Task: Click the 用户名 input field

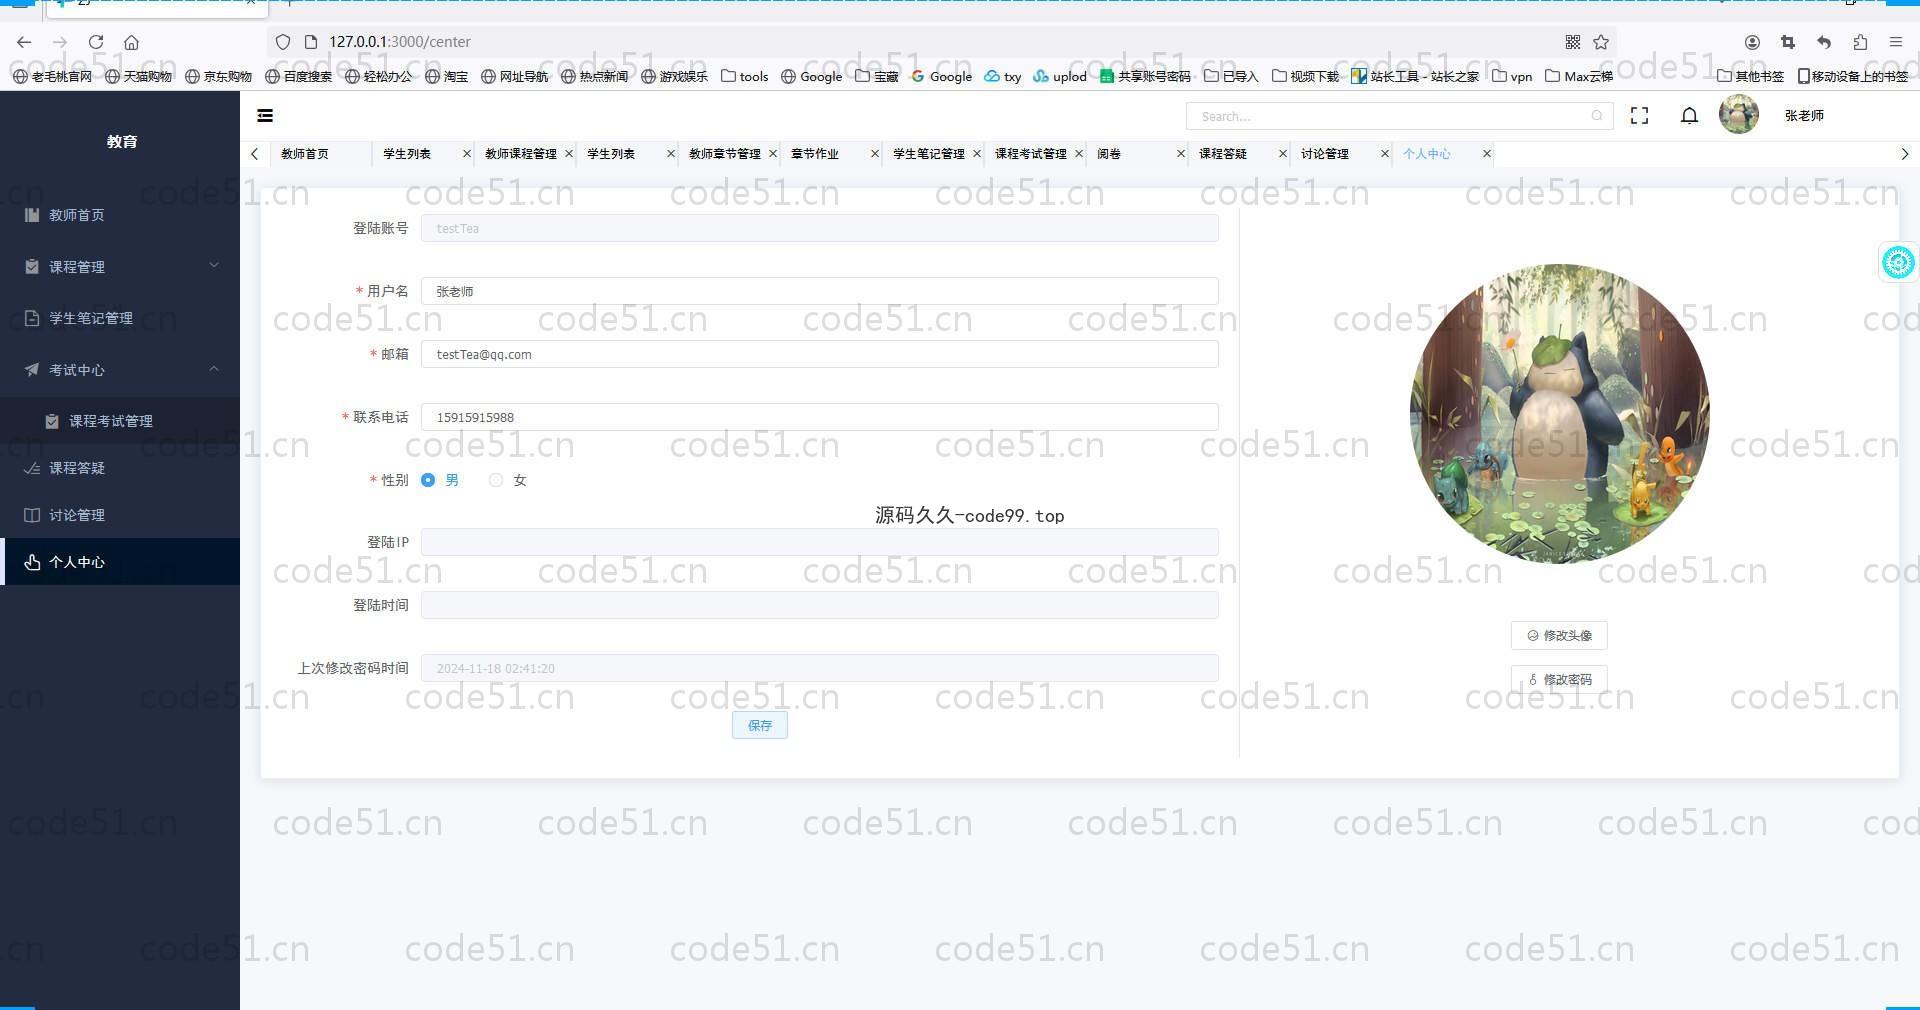Action: tap(819, 291)
